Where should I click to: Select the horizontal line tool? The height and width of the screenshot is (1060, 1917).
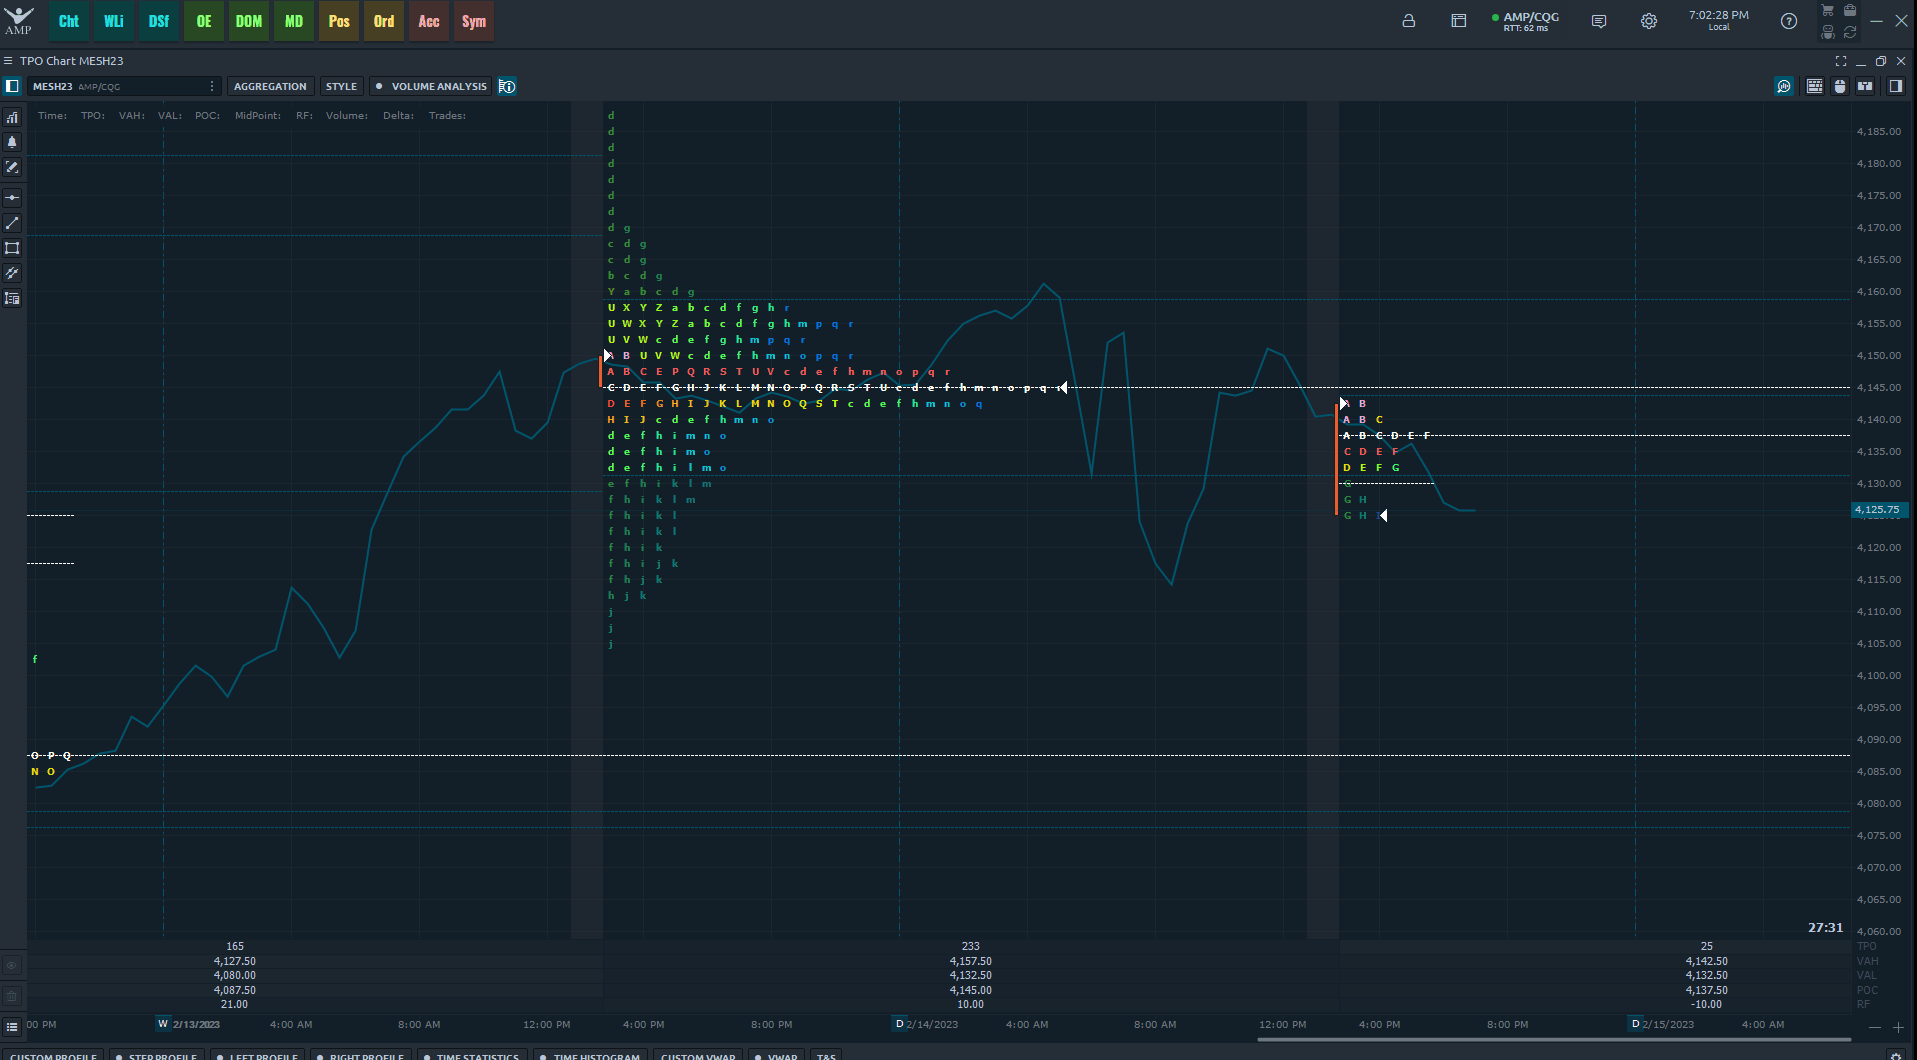(x=12, y=198)
